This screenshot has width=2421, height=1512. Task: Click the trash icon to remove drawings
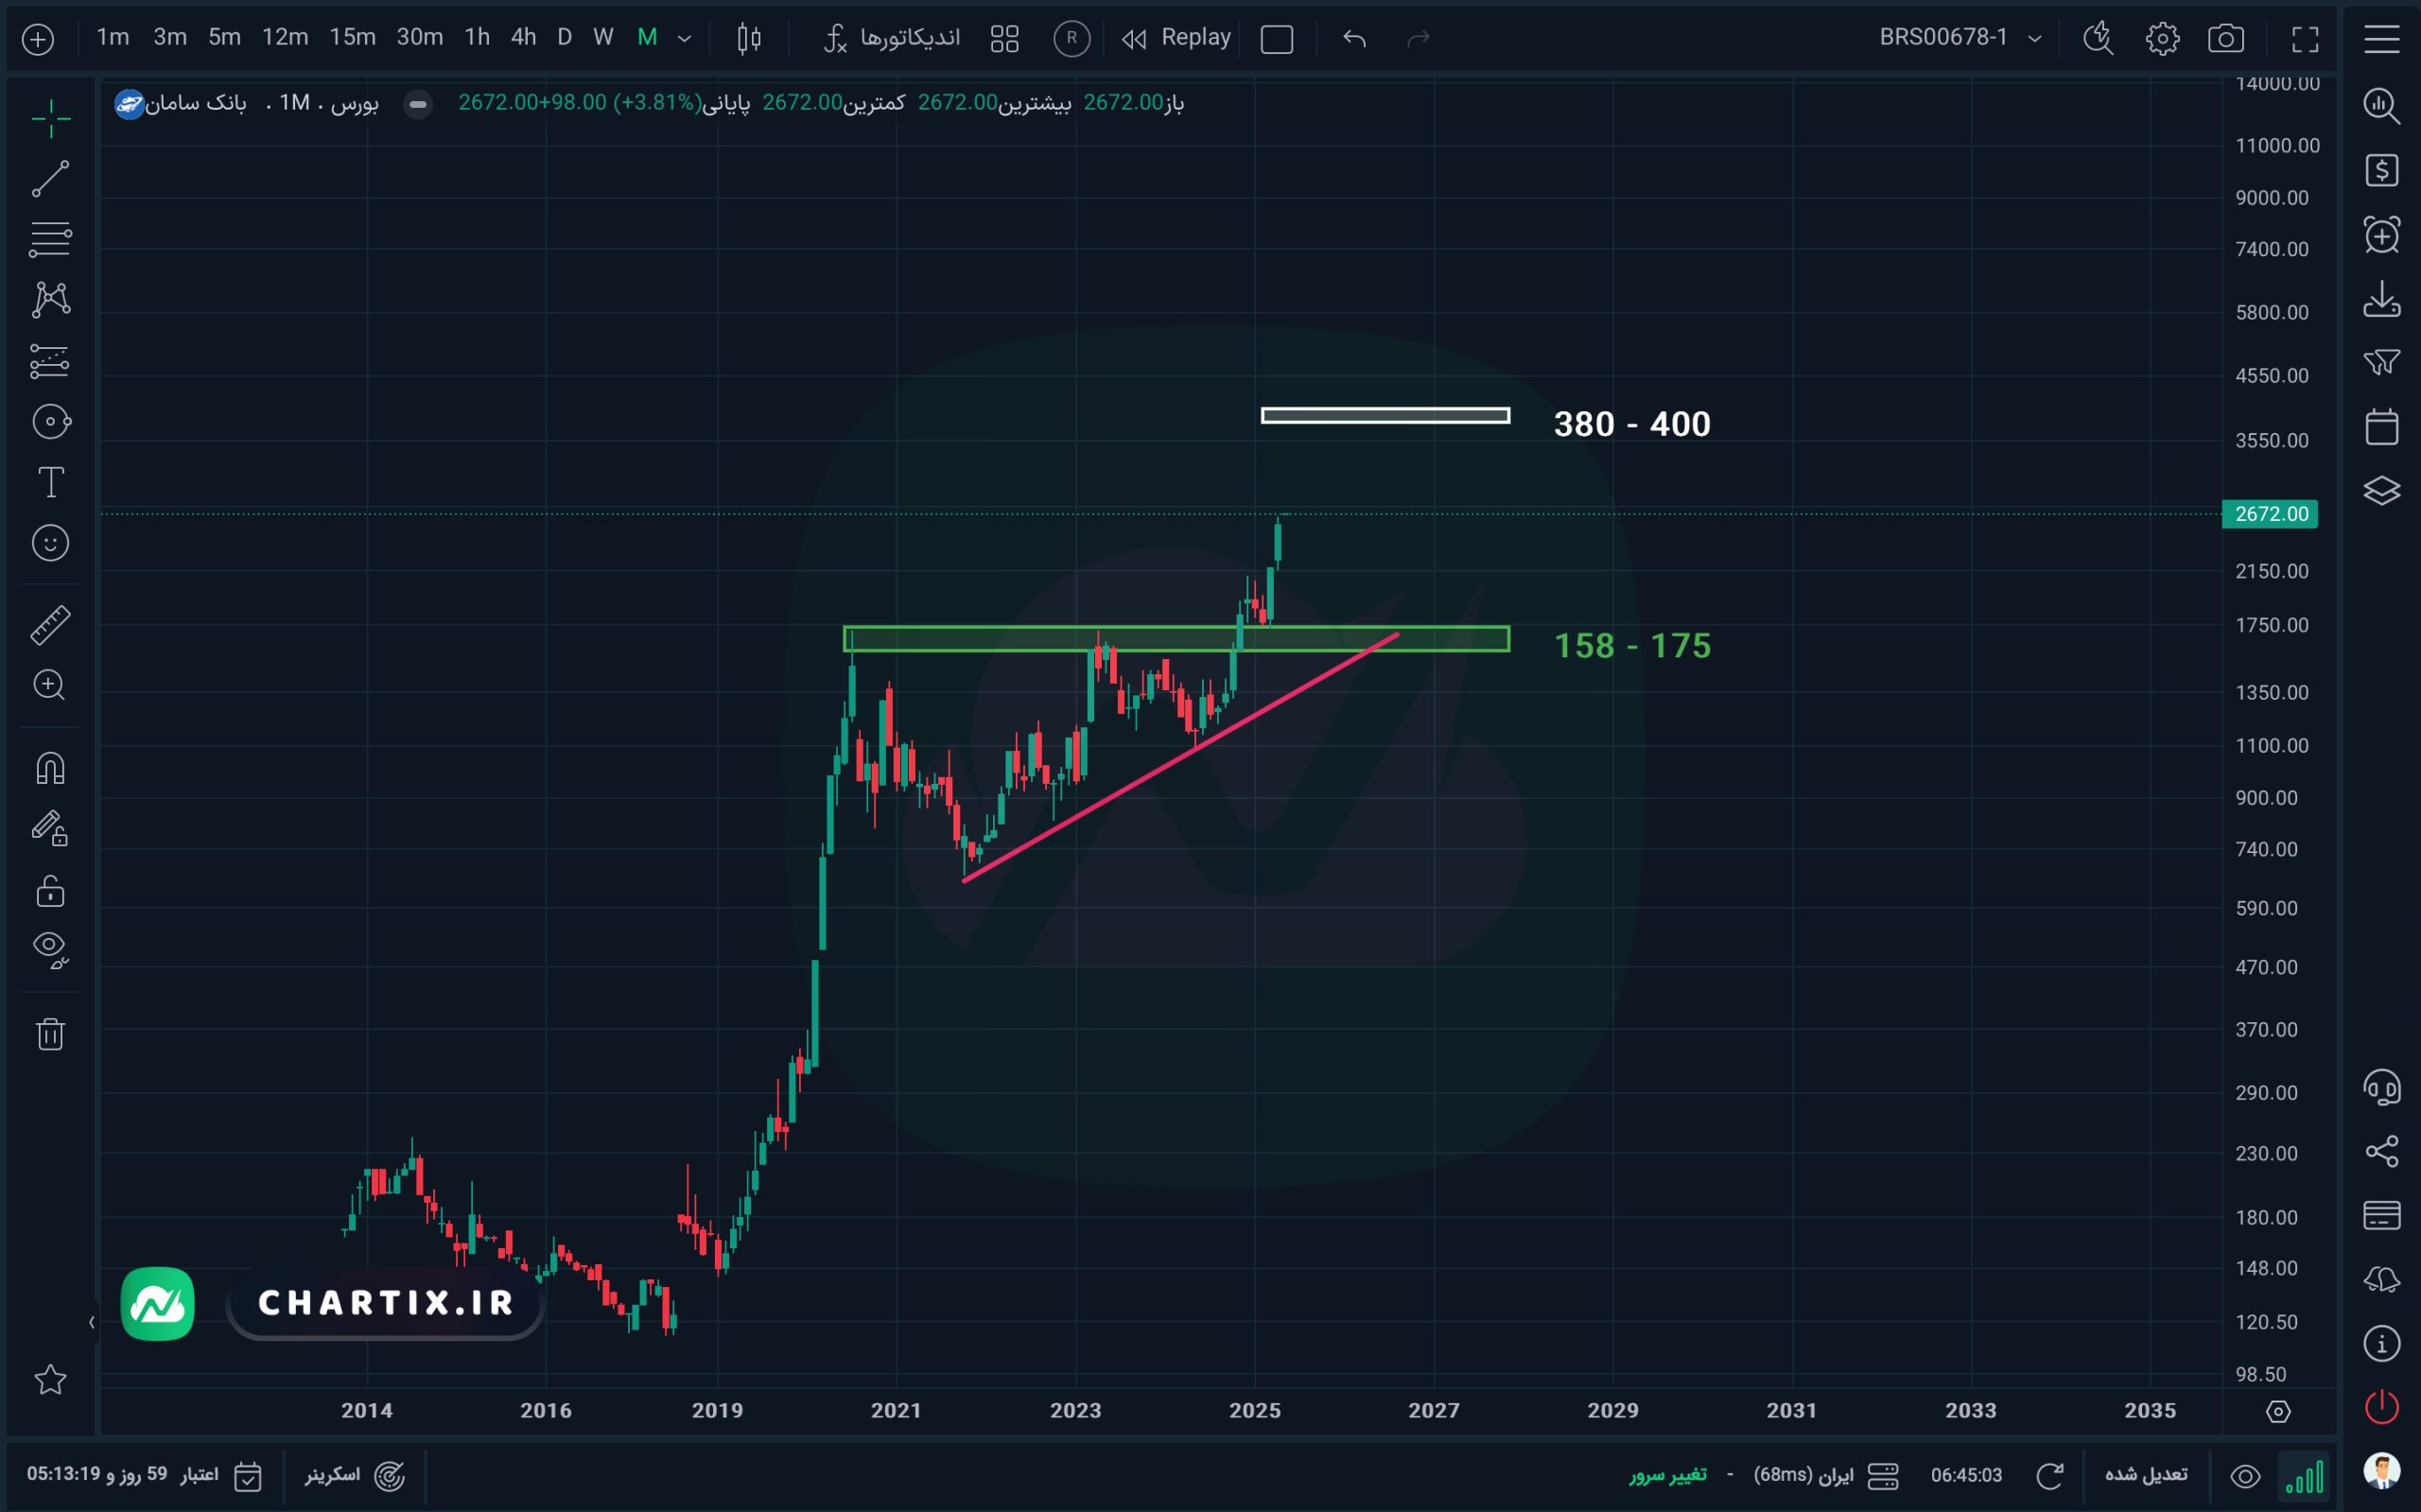[50, 1033]
